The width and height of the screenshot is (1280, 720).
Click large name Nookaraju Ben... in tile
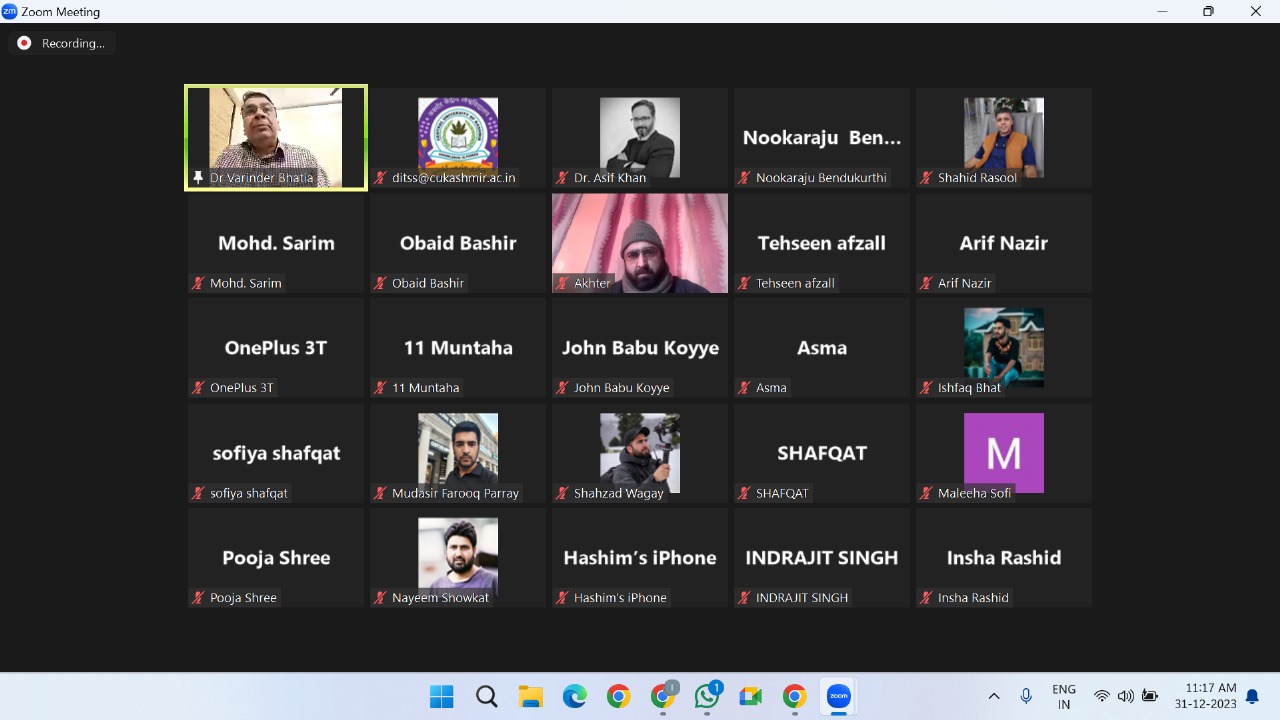822,138
